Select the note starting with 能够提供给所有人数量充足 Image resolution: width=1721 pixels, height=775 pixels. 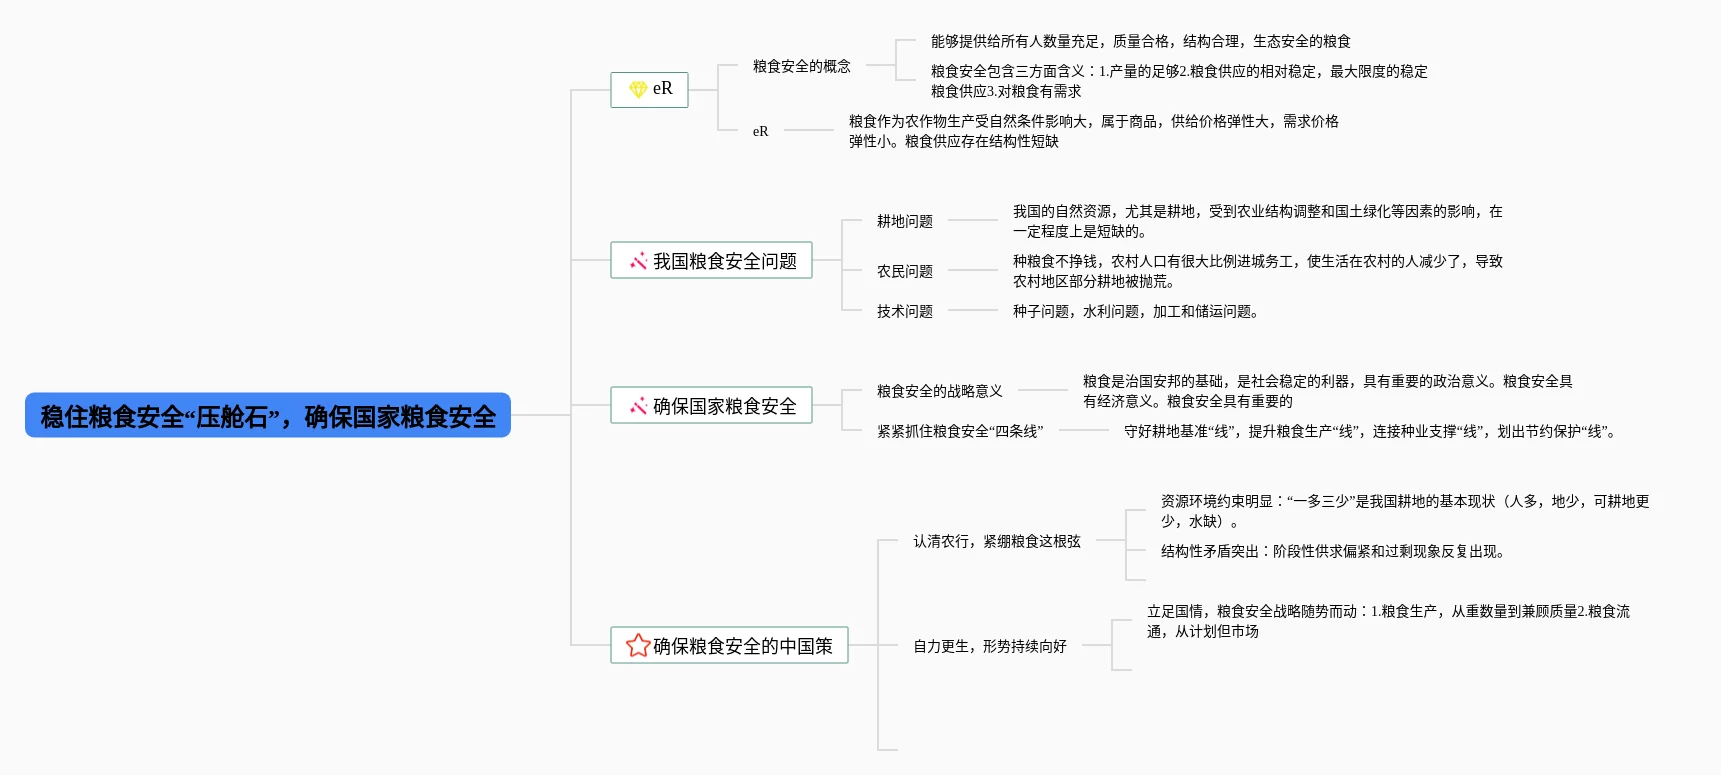point(1140,41)
